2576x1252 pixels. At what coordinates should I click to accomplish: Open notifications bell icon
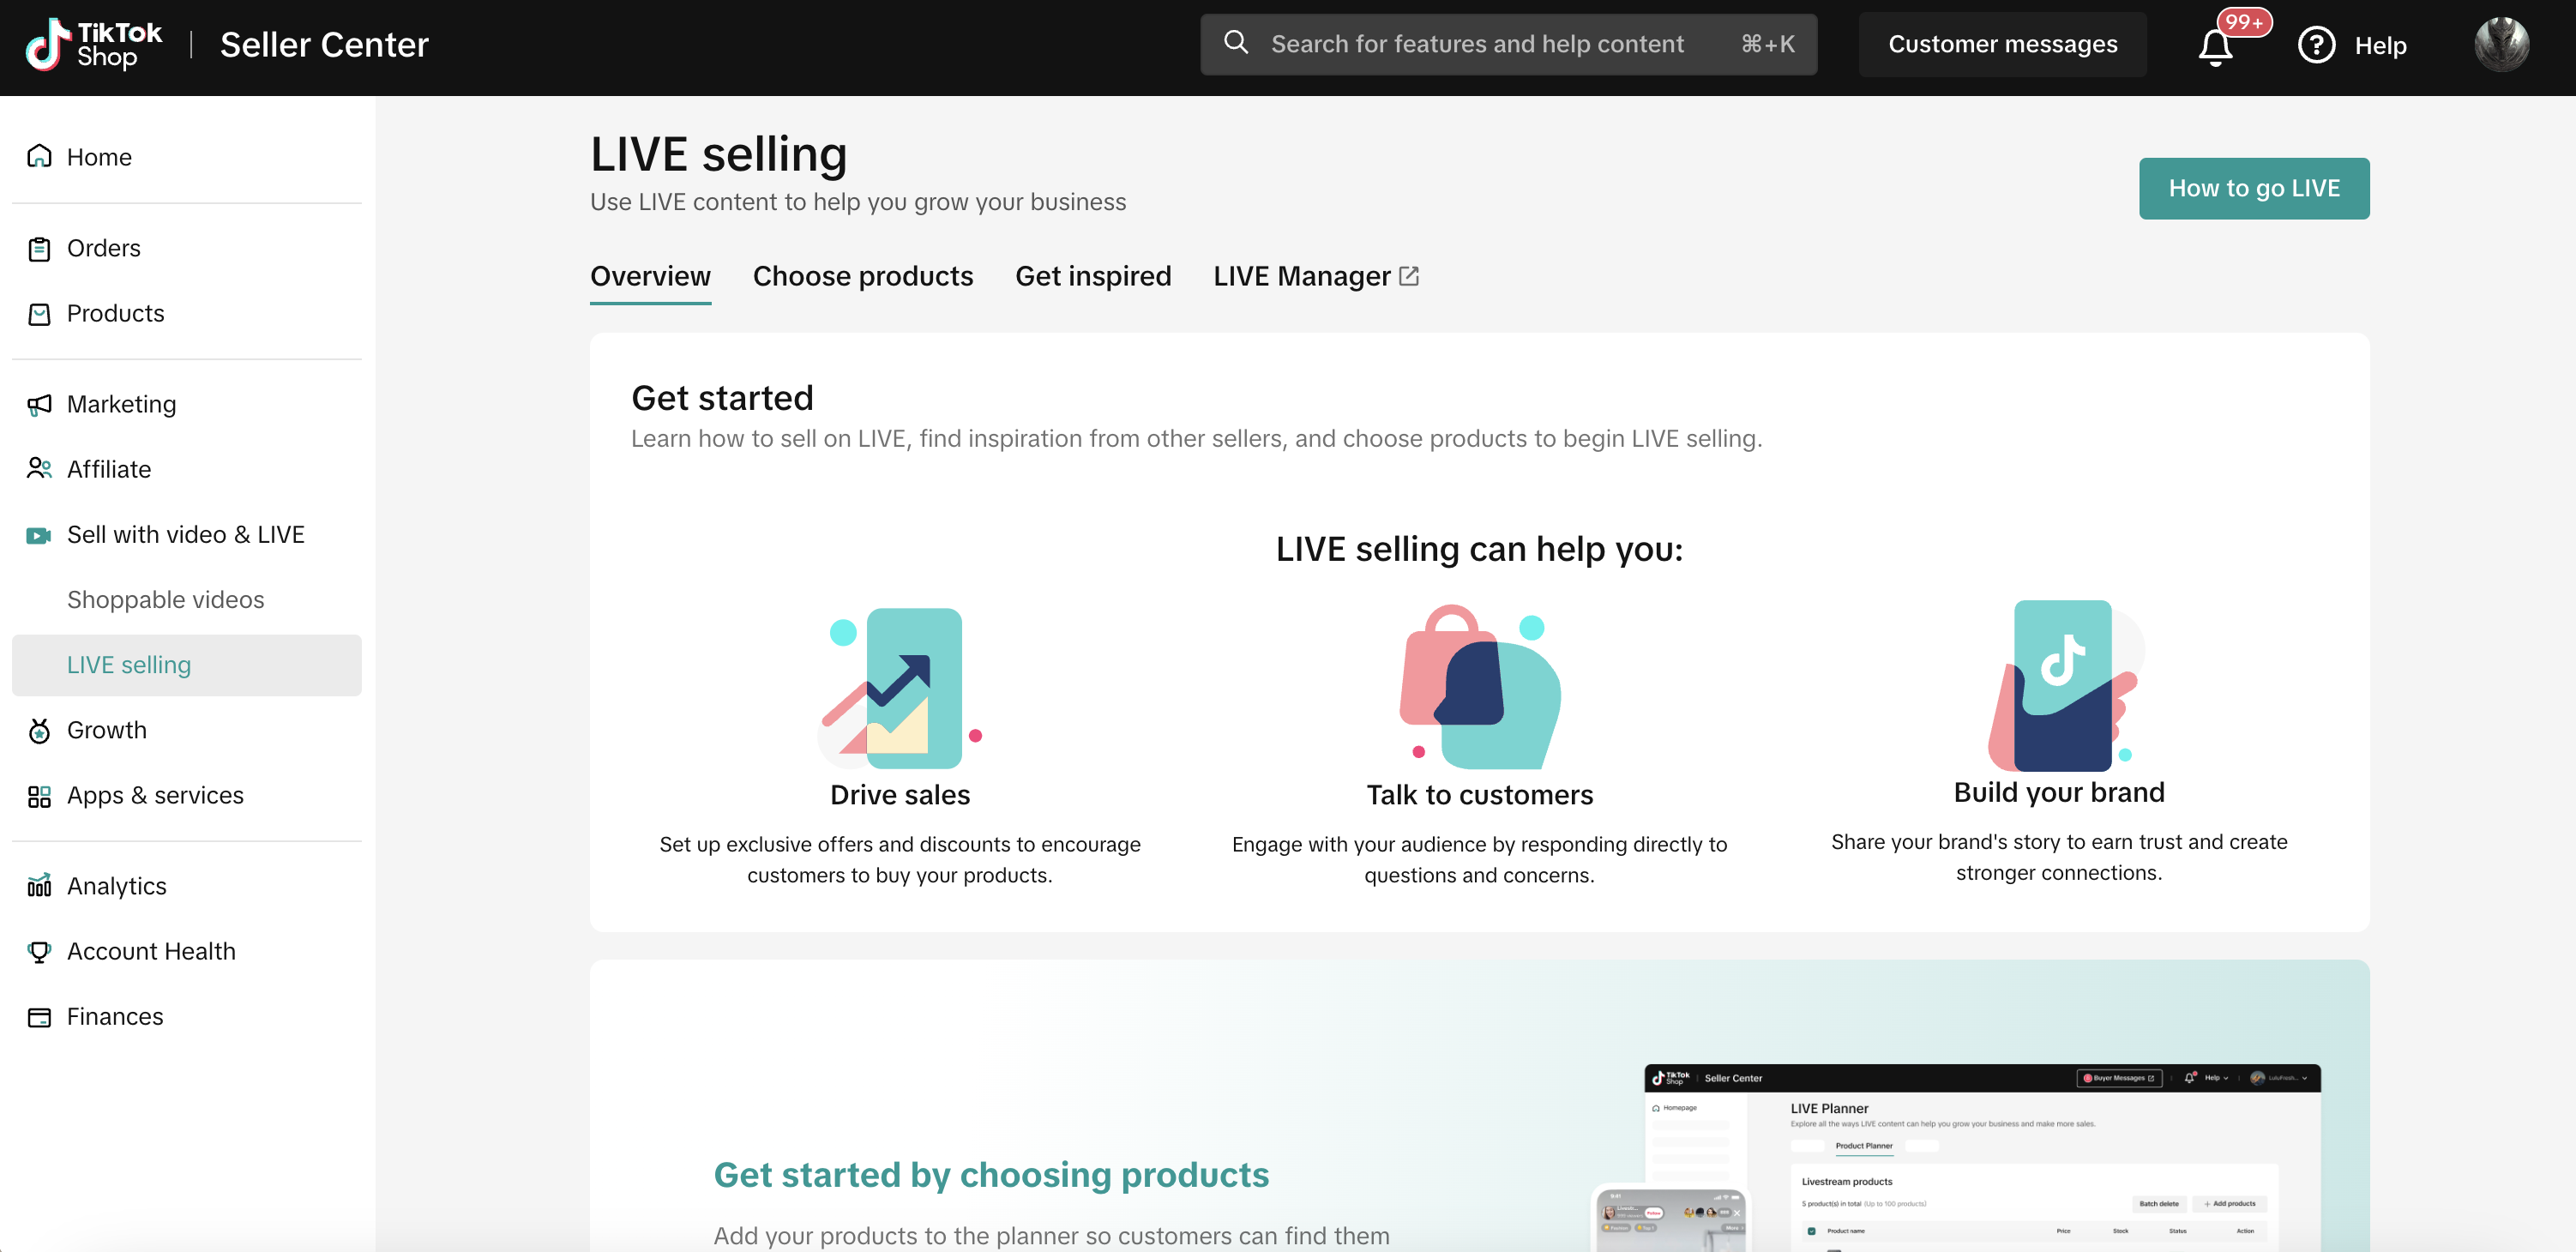2215,46
